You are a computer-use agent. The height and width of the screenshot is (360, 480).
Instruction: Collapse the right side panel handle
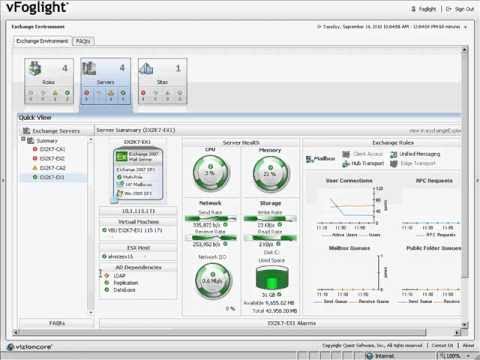477,180
